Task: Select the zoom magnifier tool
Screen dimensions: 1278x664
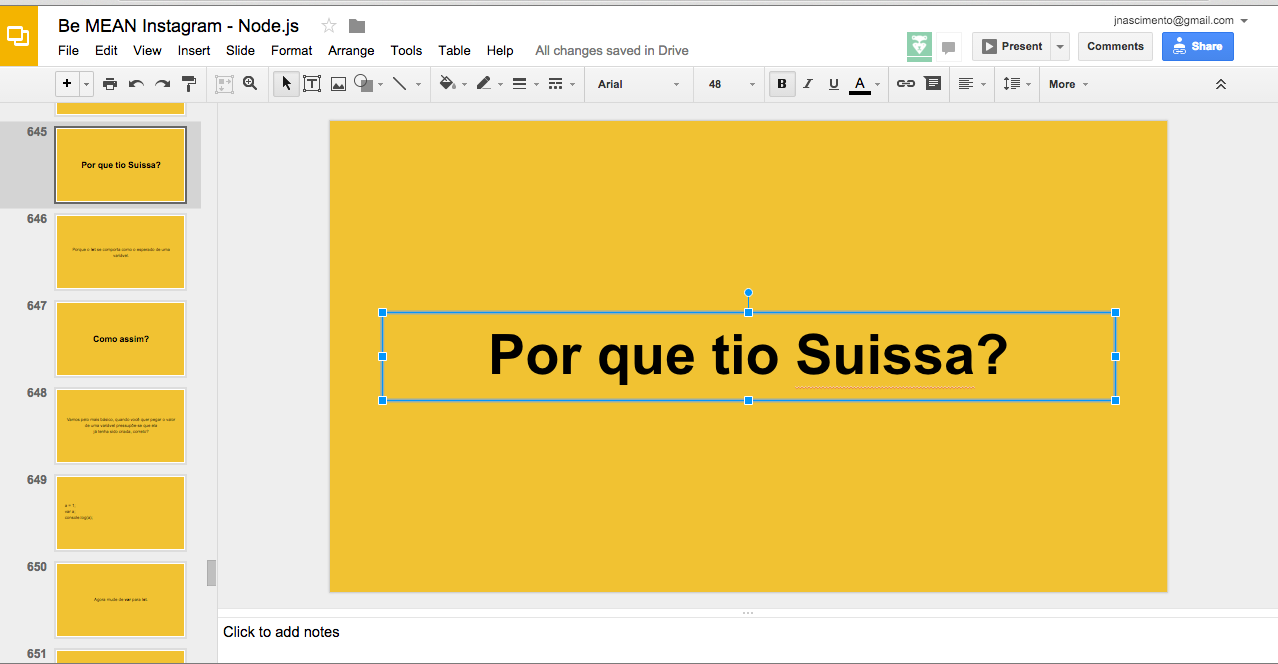Action: coord(250,84)
